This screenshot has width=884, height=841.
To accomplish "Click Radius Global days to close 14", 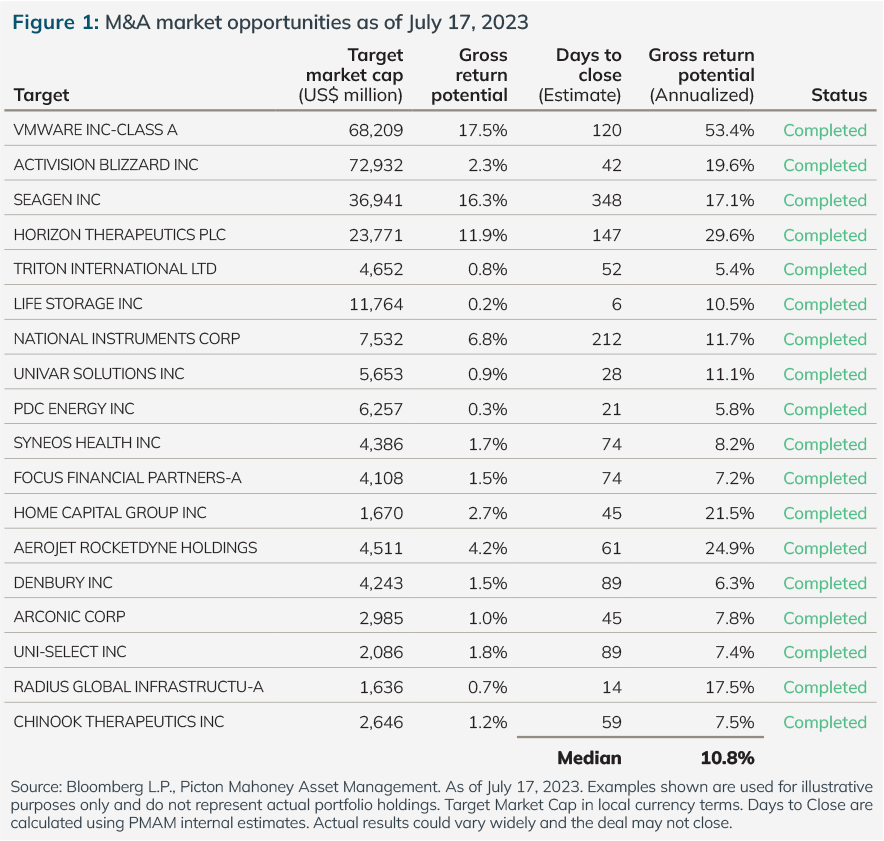I will tap(612, 687).
